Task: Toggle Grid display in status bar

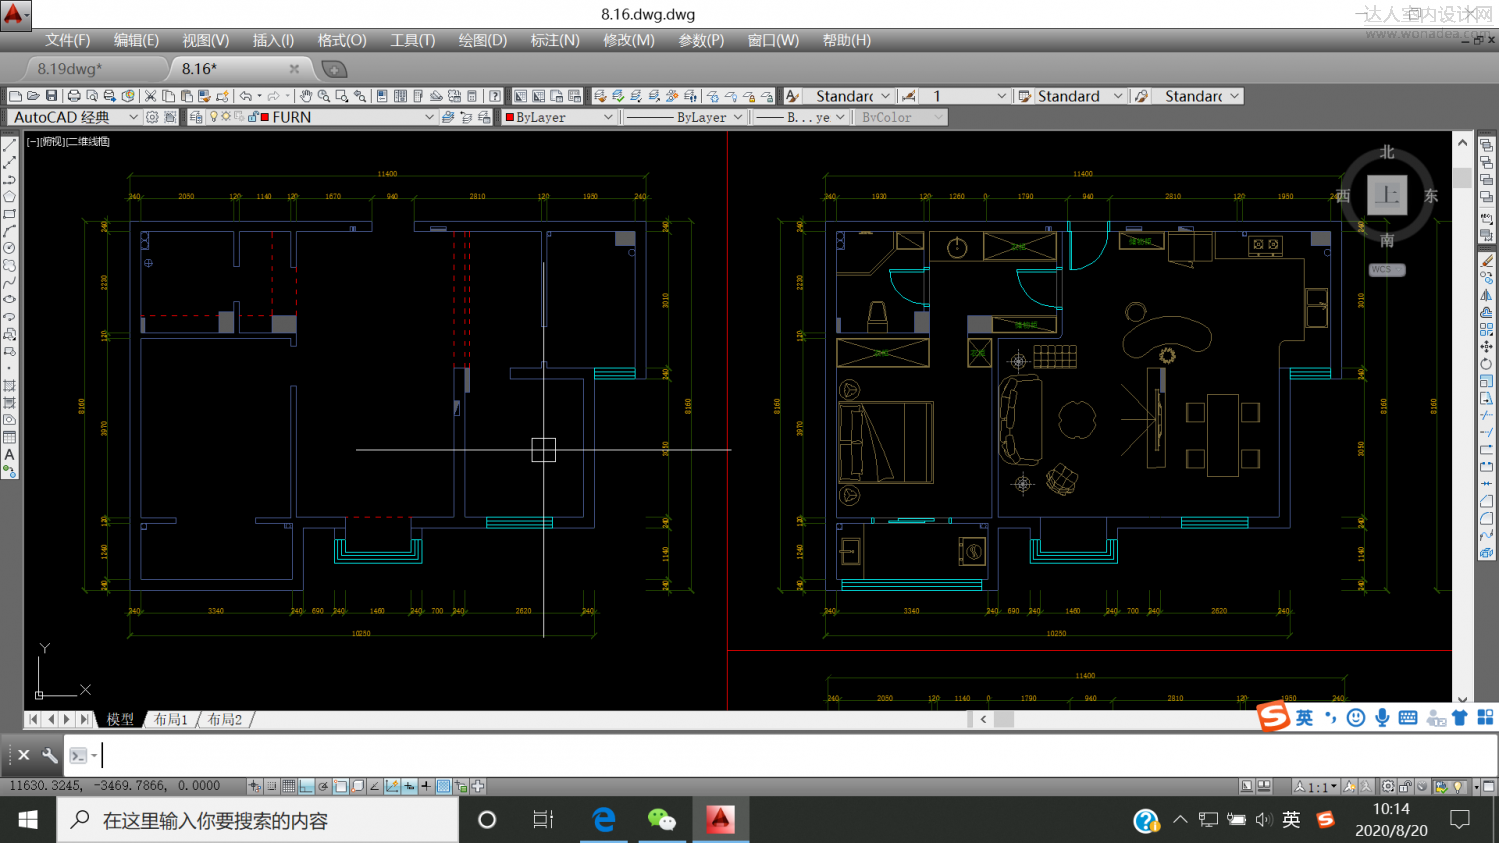Action: pos(288,787)
